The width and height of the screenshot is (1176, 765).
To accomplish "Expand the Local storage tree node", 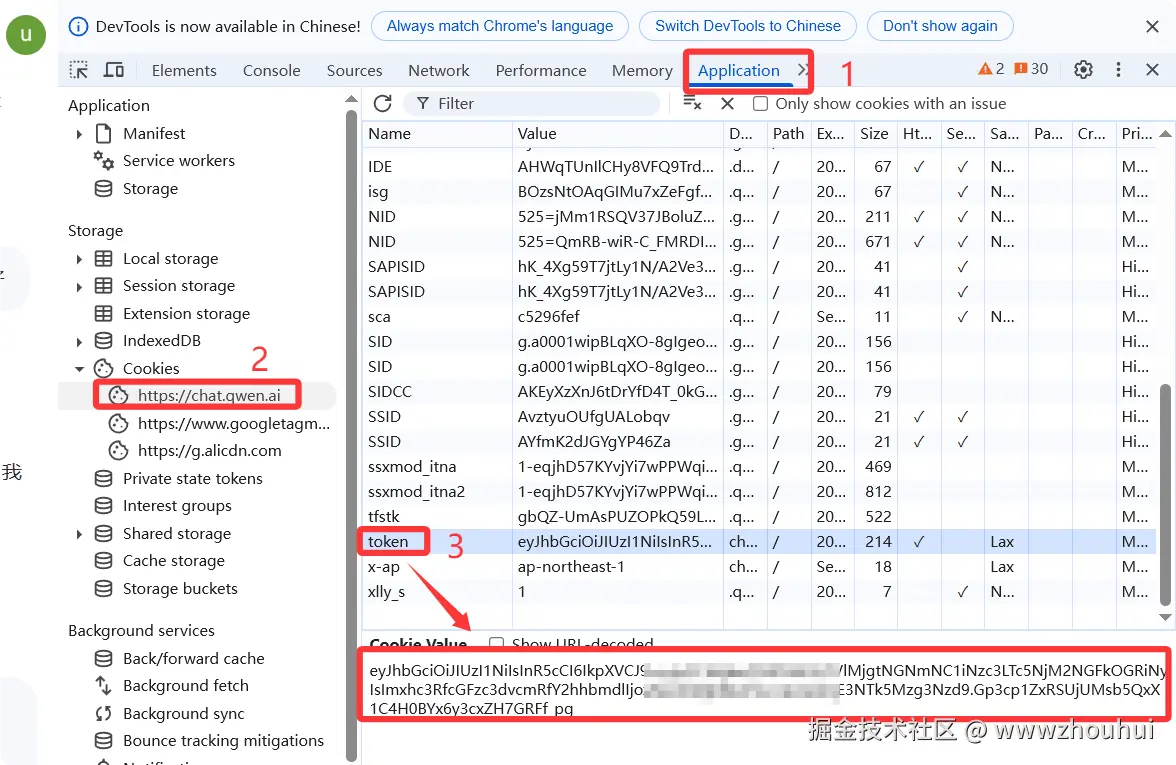I will [79, 259].
